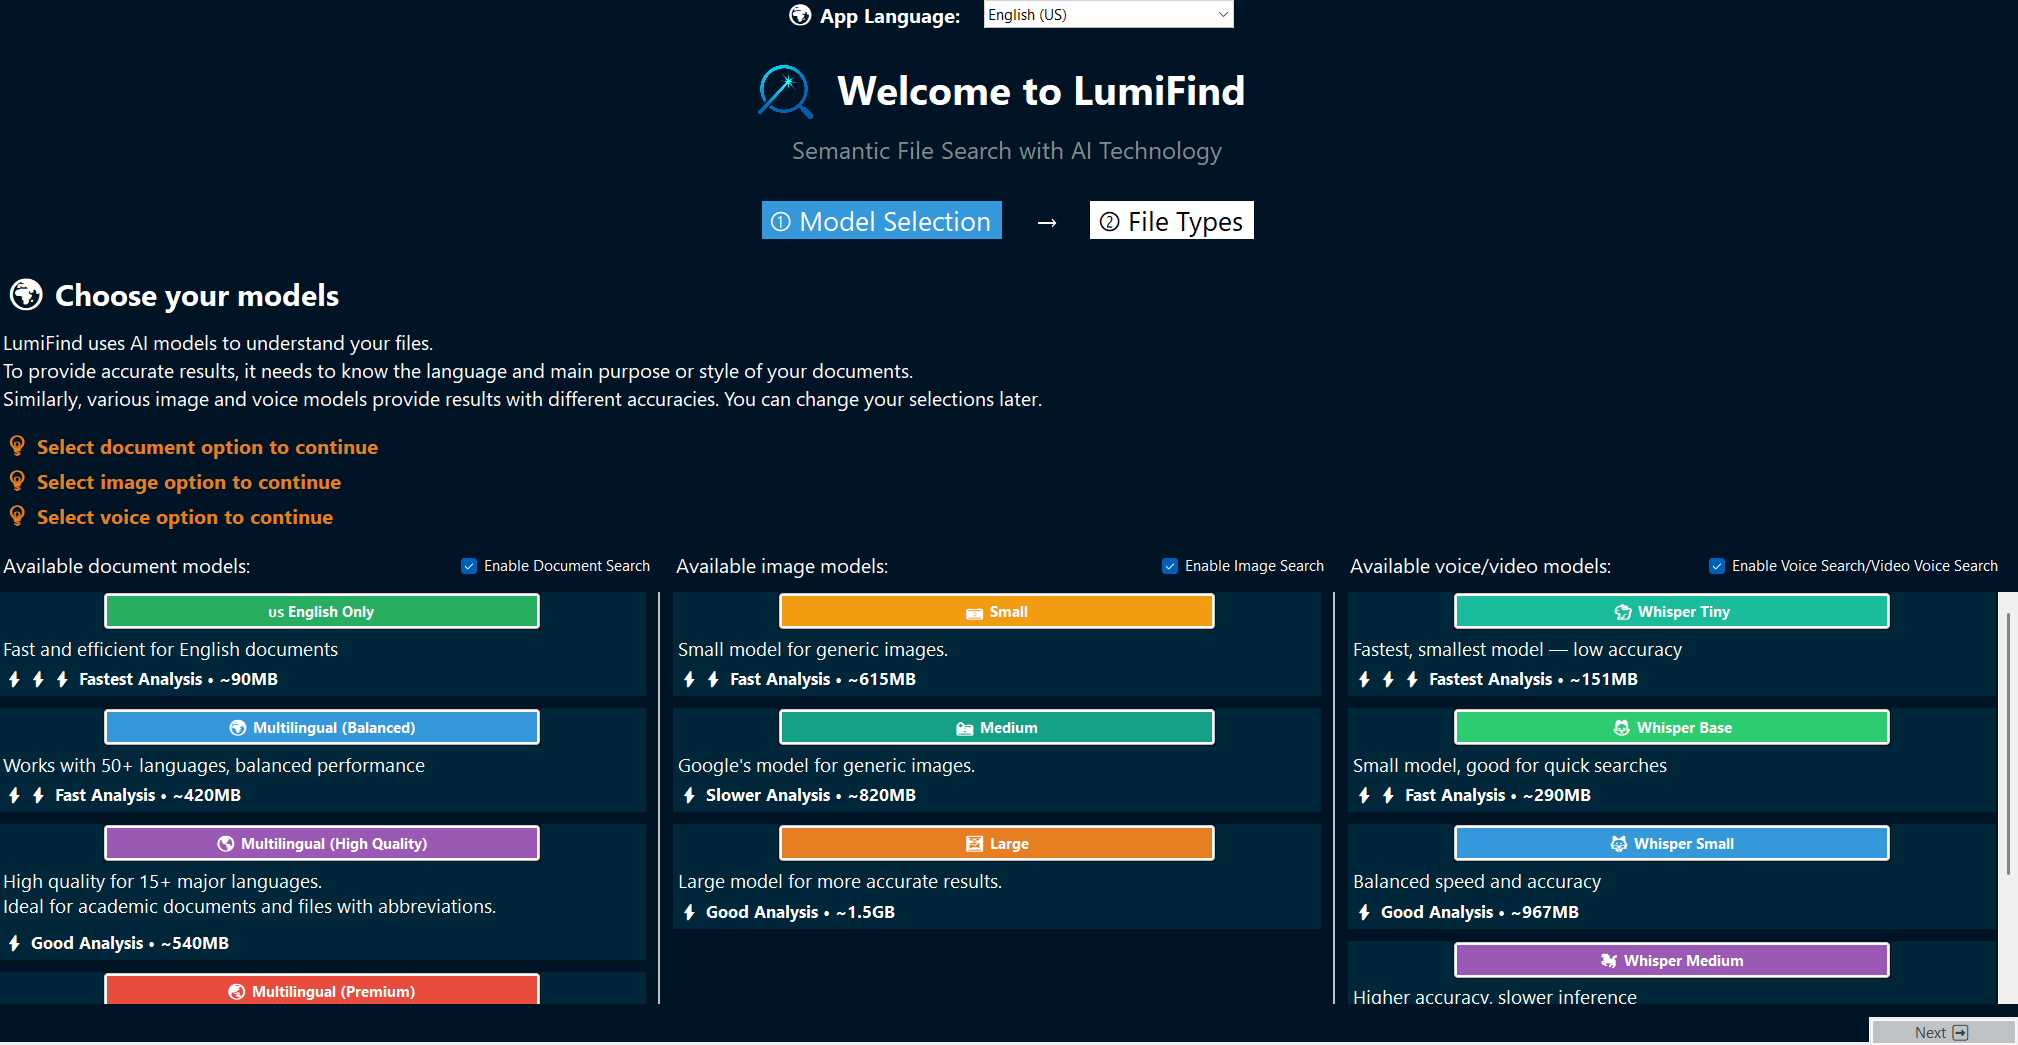Open the App Language dropdown
The height and width of the screenshot is (1045, 2018).
(1108, 14)
